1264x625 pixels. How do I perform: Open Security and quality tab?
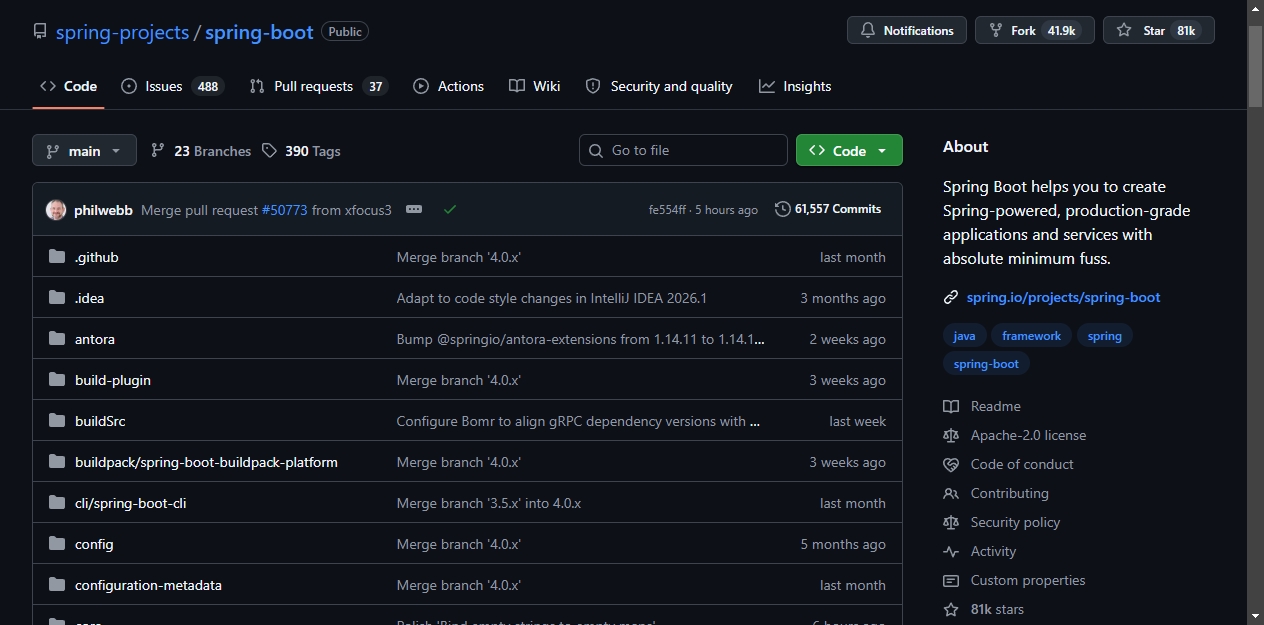coord(659,86)
